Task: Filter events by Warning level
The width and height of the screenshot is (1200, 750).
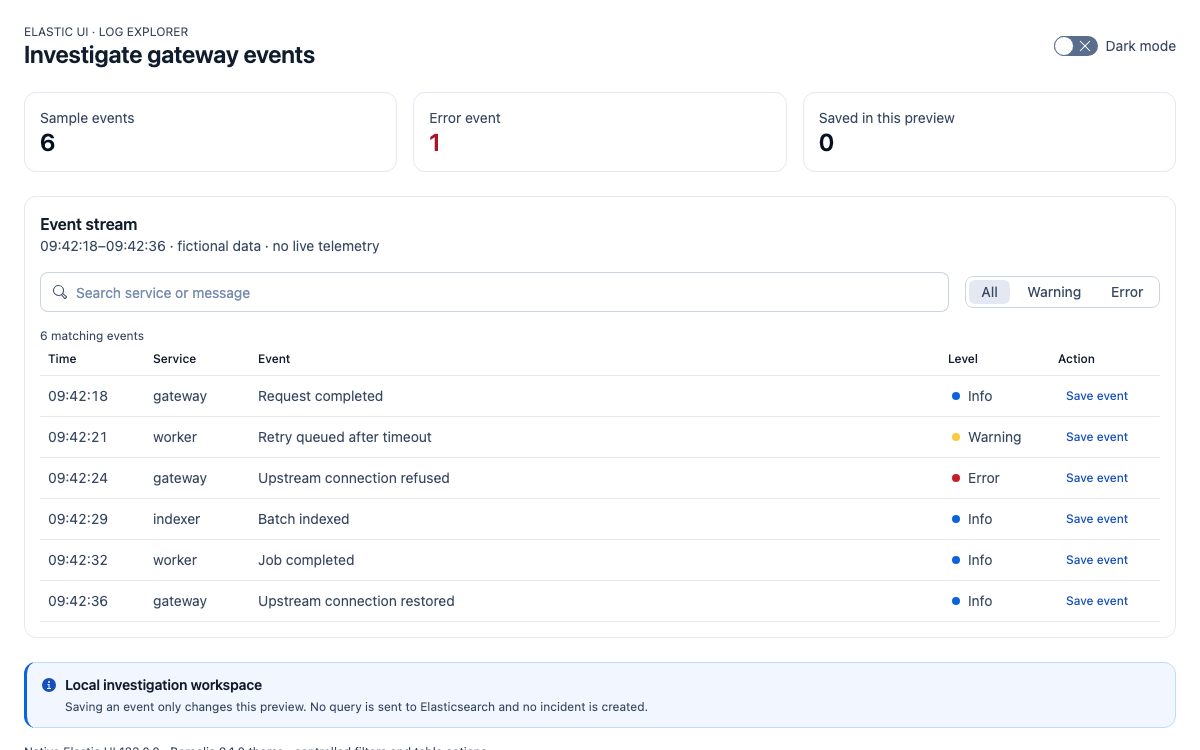Action: (x=1054, y=292)
